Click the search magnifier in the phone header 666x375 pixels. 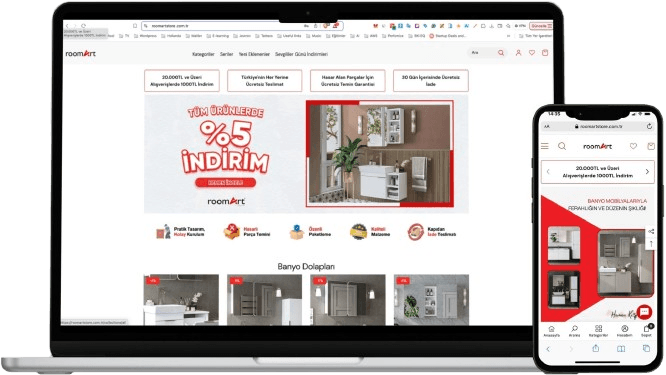[x=562, y=146]
